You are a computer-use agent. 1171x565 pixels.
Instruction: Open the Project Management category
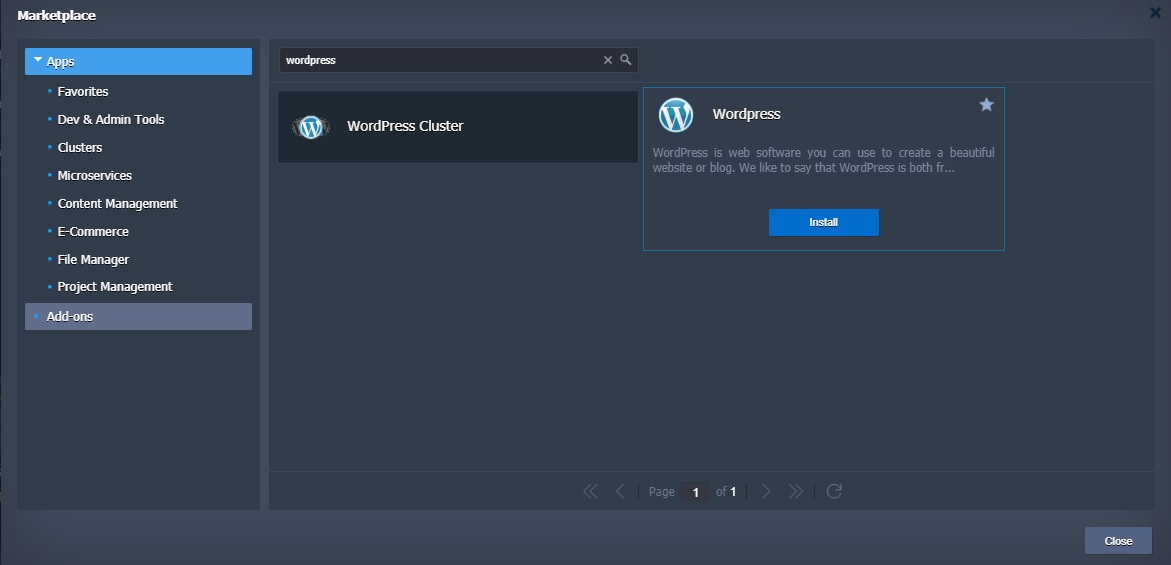115,287
